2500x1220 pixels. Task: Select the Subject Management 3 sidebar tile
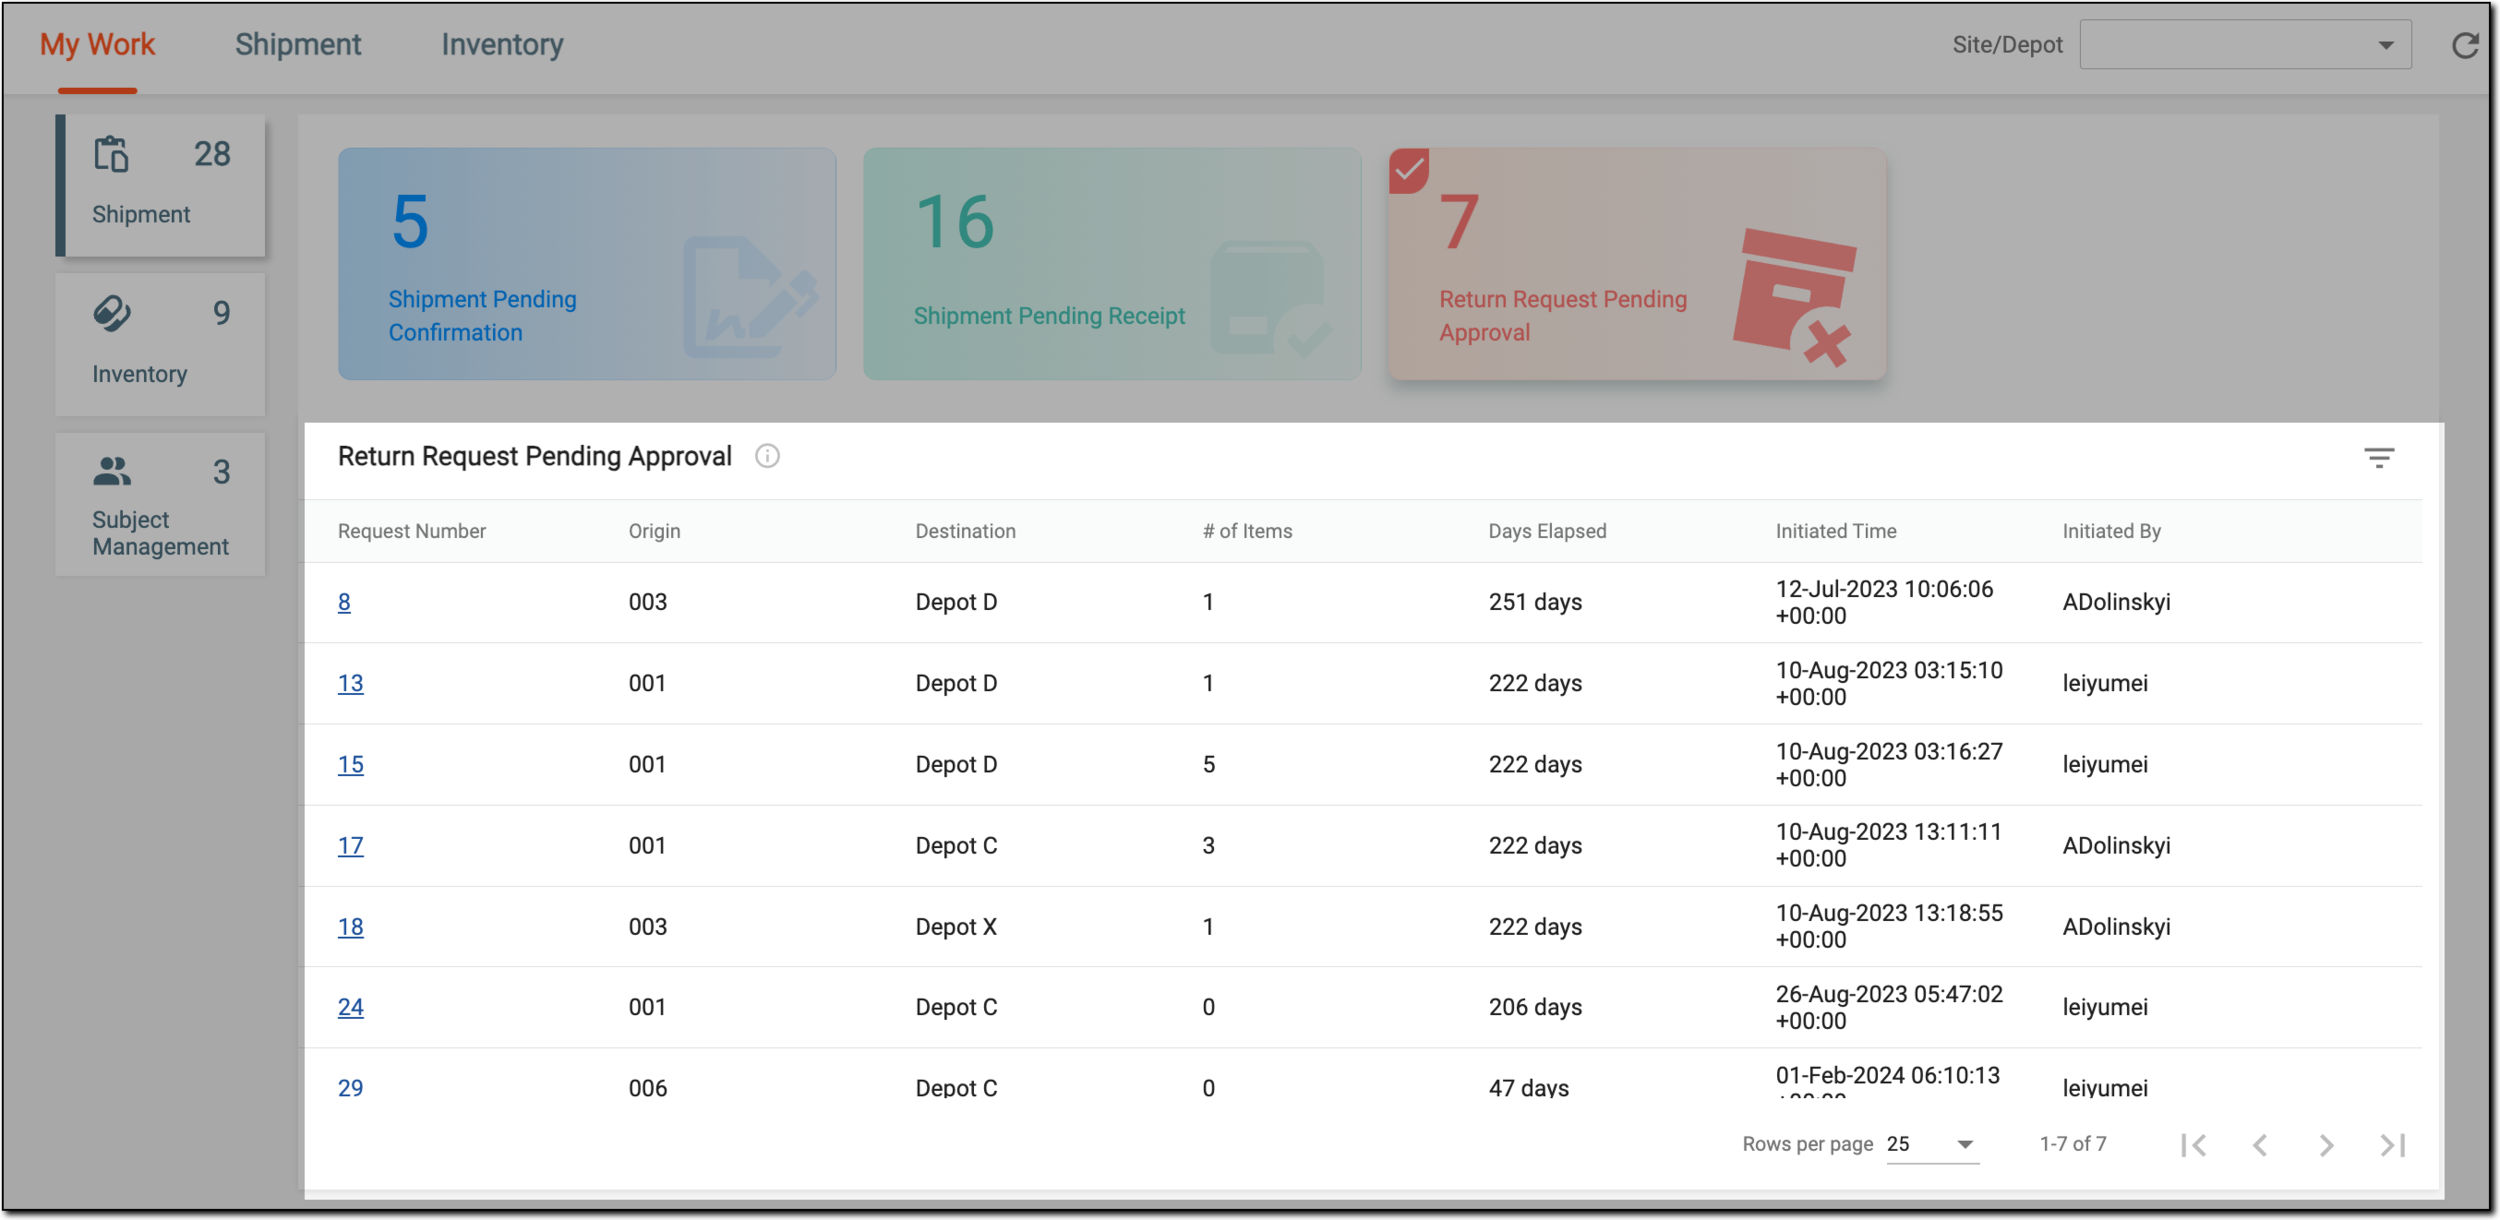tap(161, 504)
